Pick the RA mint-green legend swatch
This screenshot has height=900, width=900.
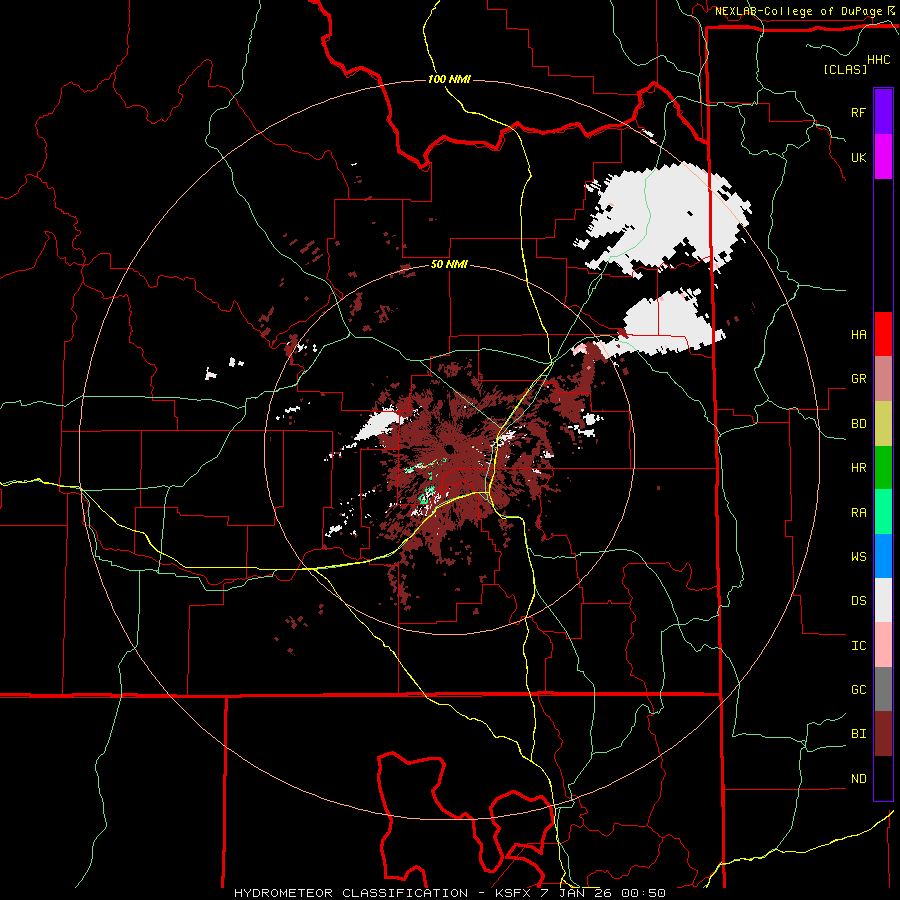point(883,512)
